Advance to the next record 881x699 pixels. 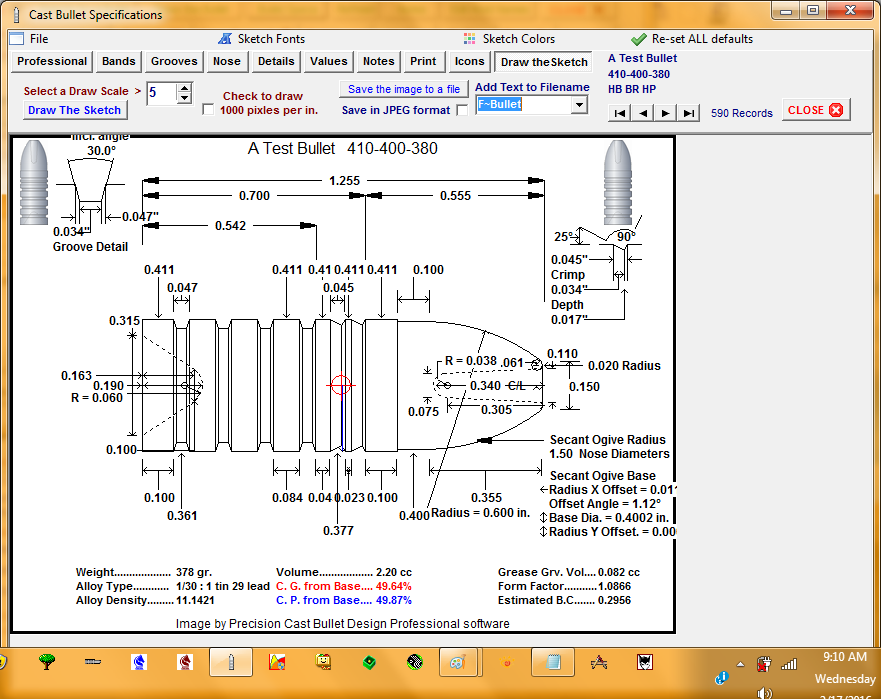pos(666,113)
